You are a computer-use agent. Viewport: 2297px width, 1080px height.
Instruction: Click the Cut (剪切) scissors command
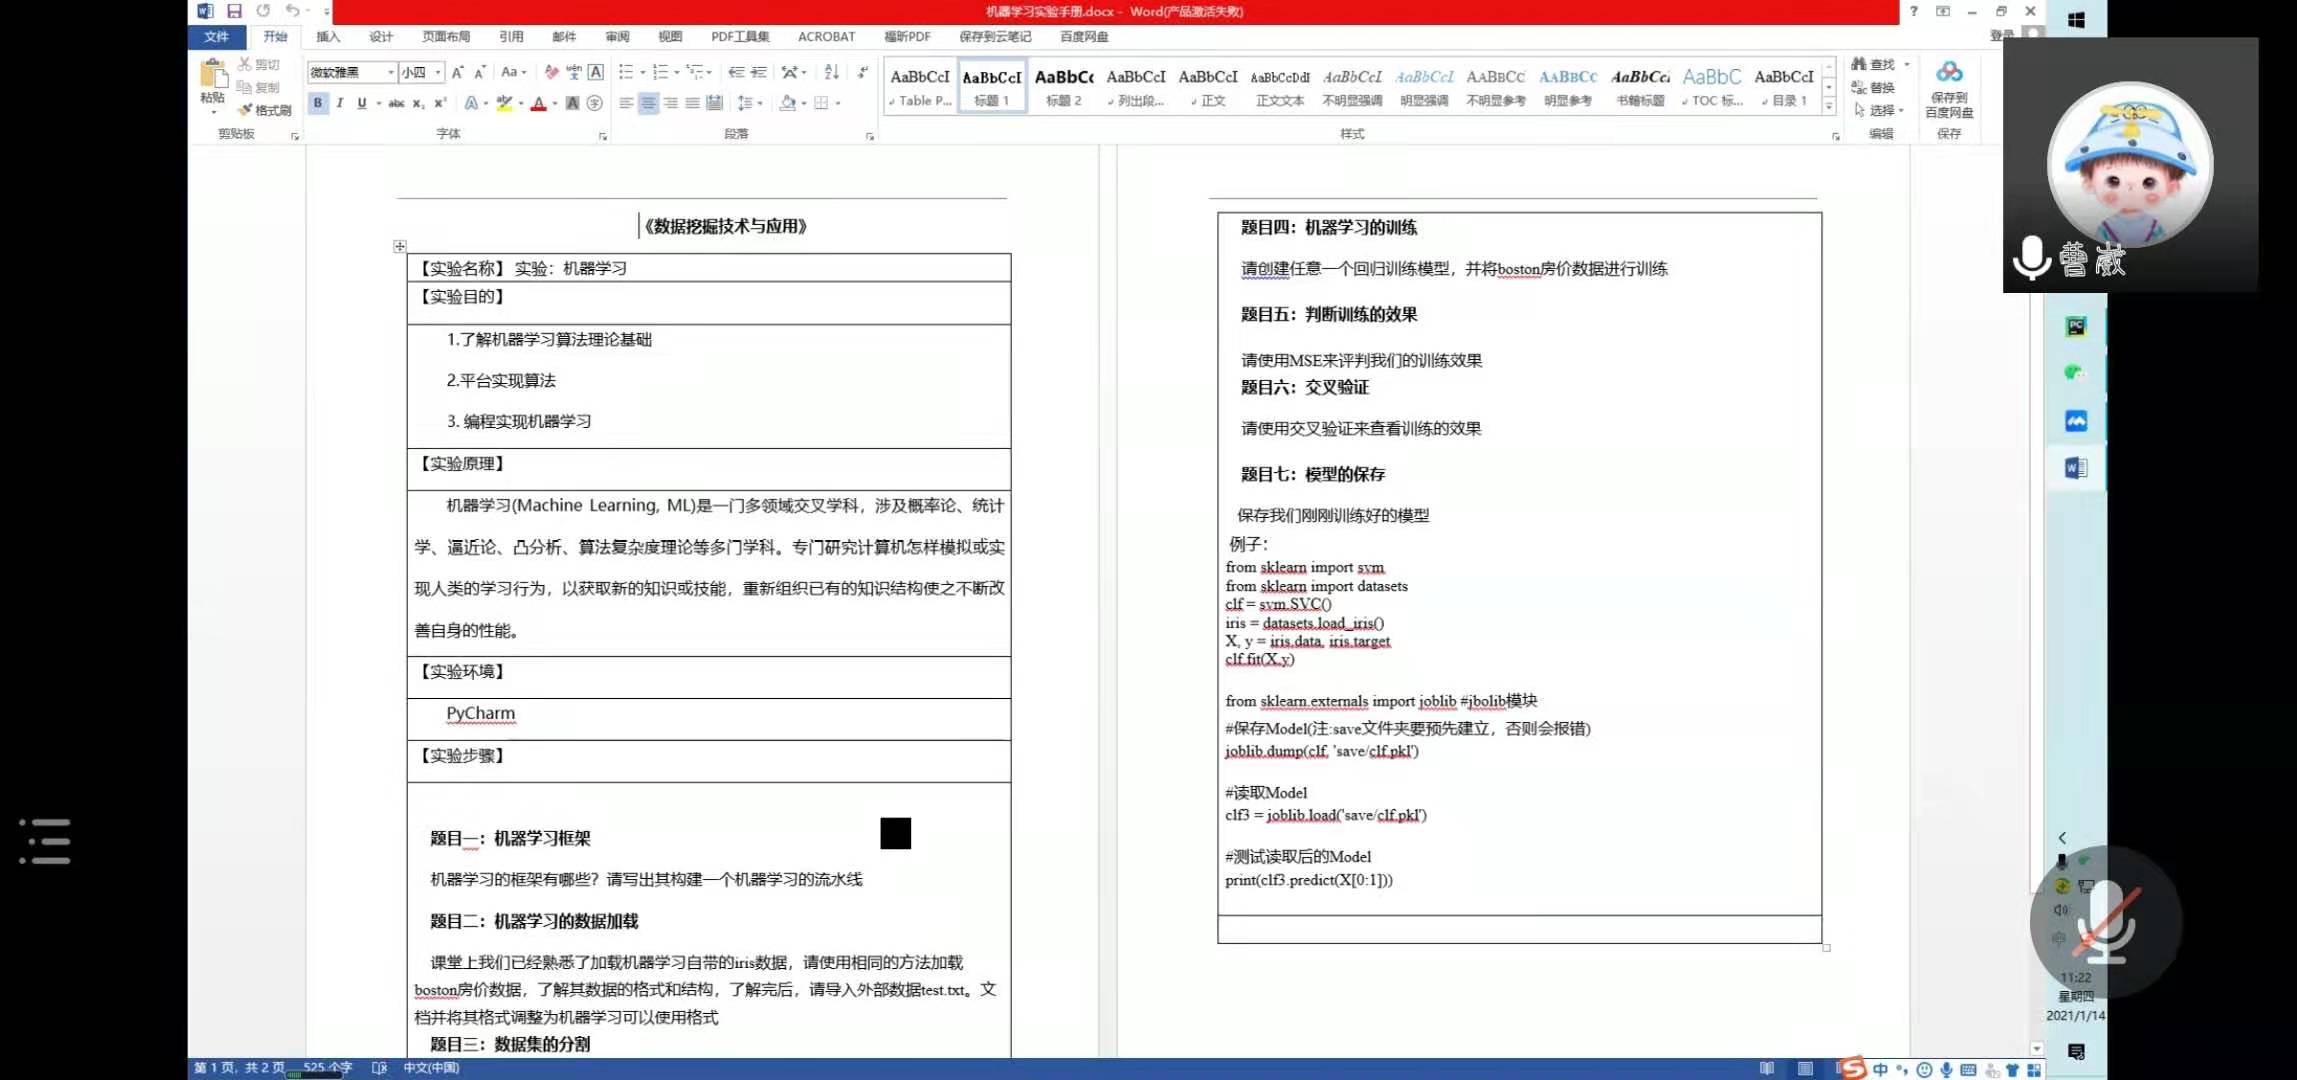pos(258,64)
